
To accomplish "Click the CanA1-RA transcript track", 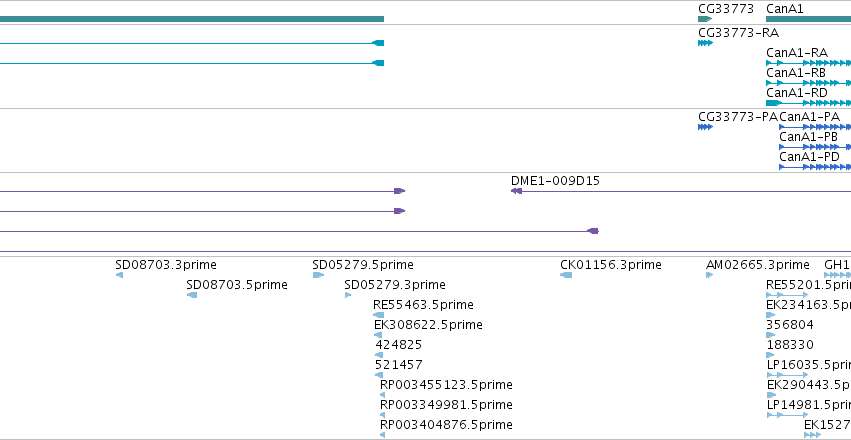I will click(808, 63).
